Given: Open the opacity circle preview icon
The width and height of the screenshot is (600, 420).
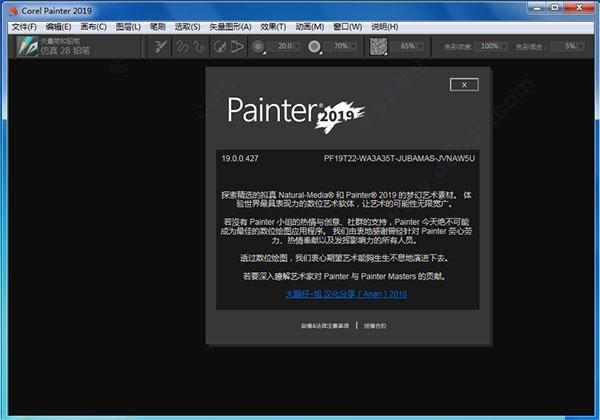Looking at the screenshot, I should pyautogui.click(x=315, y=47).
